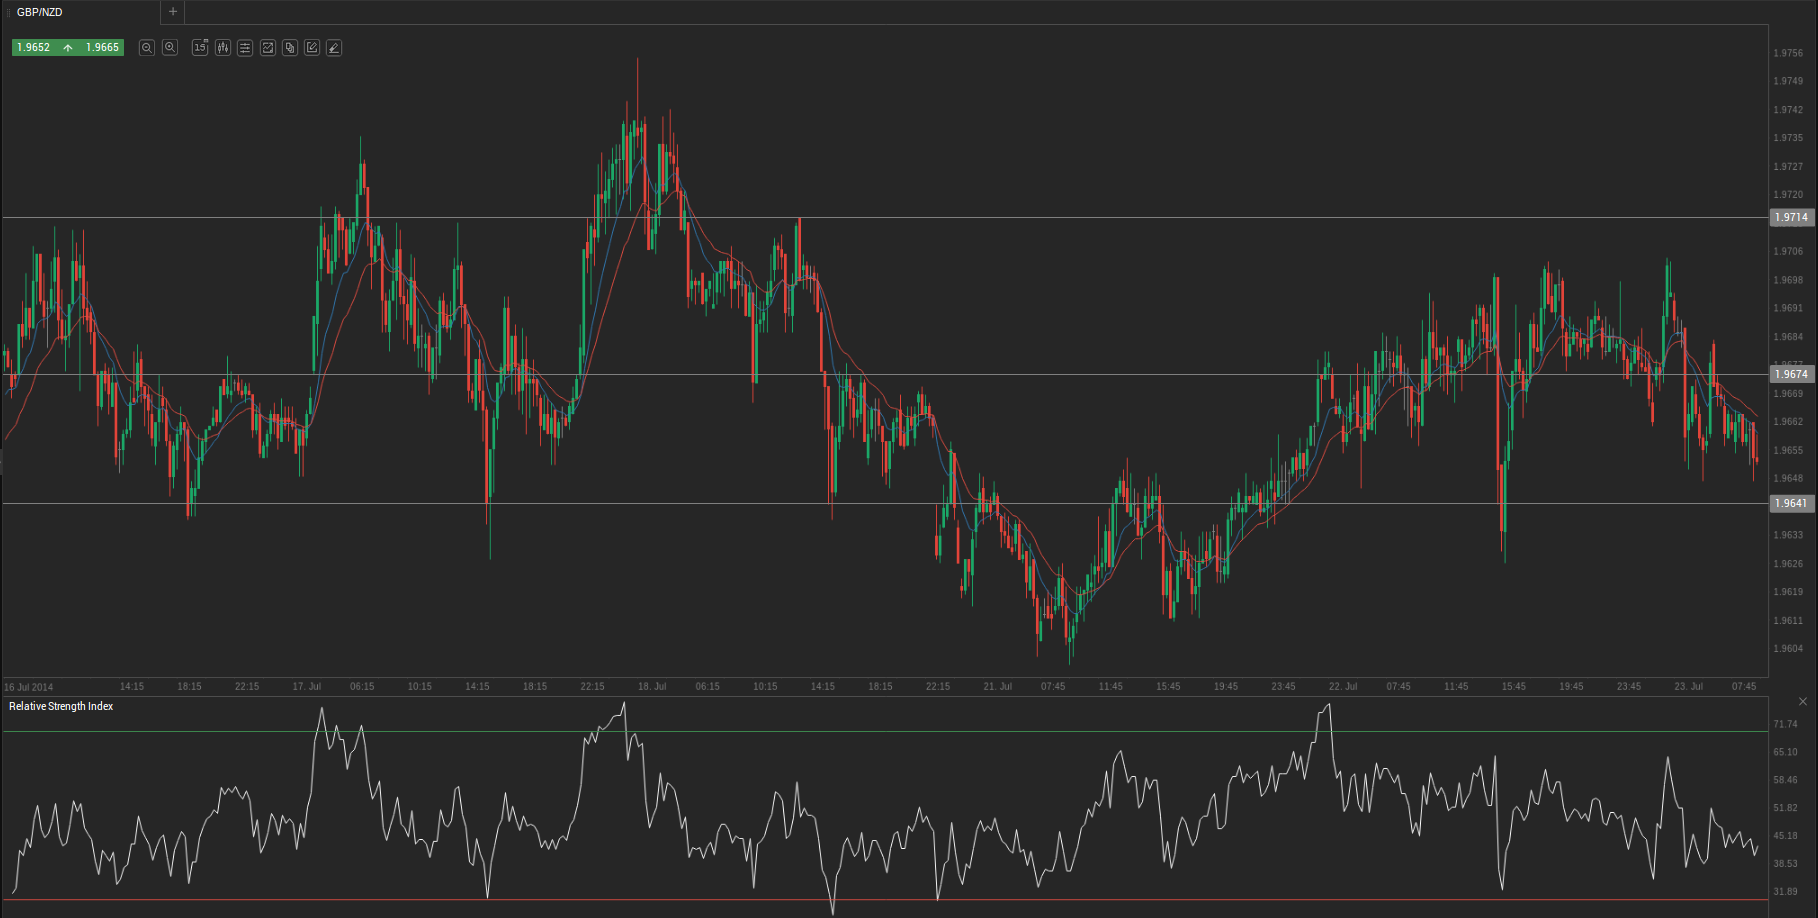The width and height of the screenshot is (1818, 918).
Task: Open the chart settings sliders icon
Action: point(245,48)
